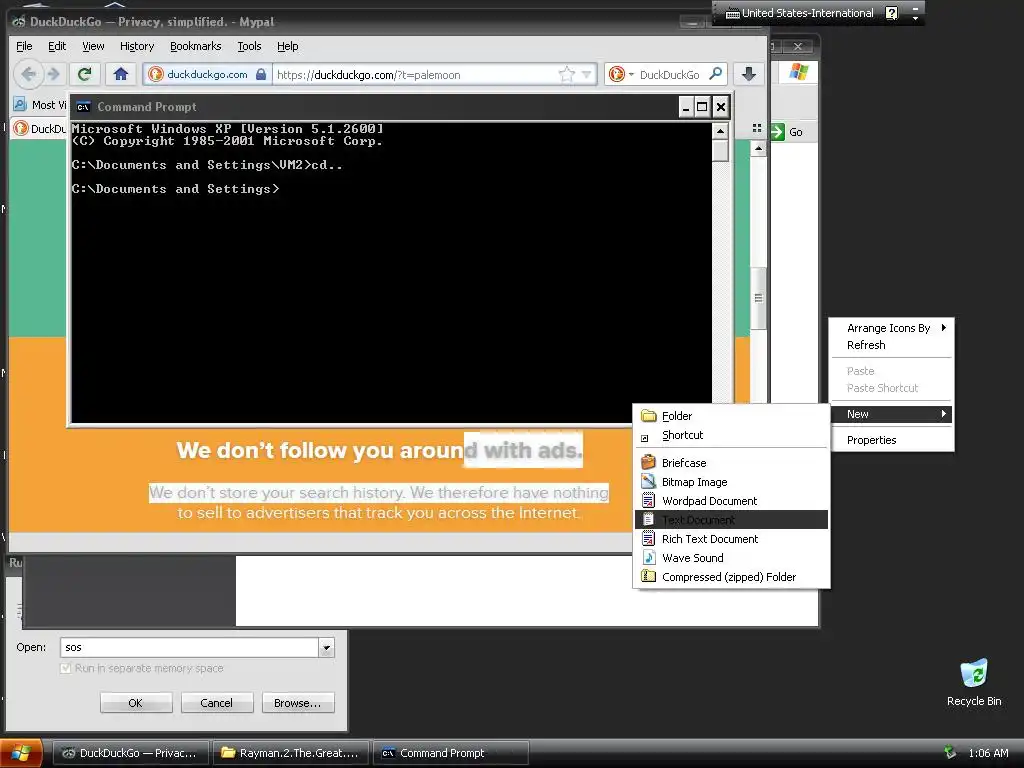Click the Open text field containing sos
This screenshot has height=768, width=1024.
coord(189,648)
